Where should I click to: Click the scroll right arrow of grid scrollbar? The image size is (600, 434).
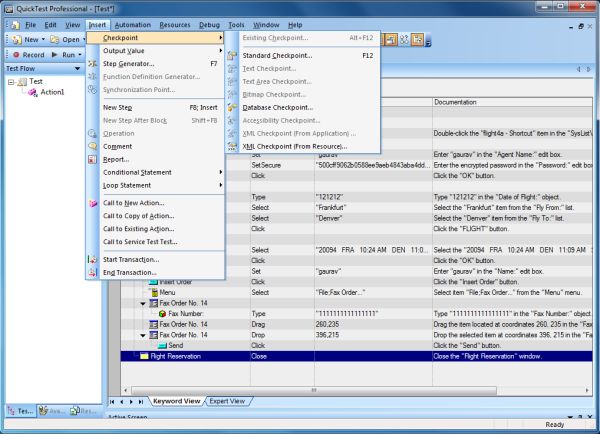(x=587, y=390)
